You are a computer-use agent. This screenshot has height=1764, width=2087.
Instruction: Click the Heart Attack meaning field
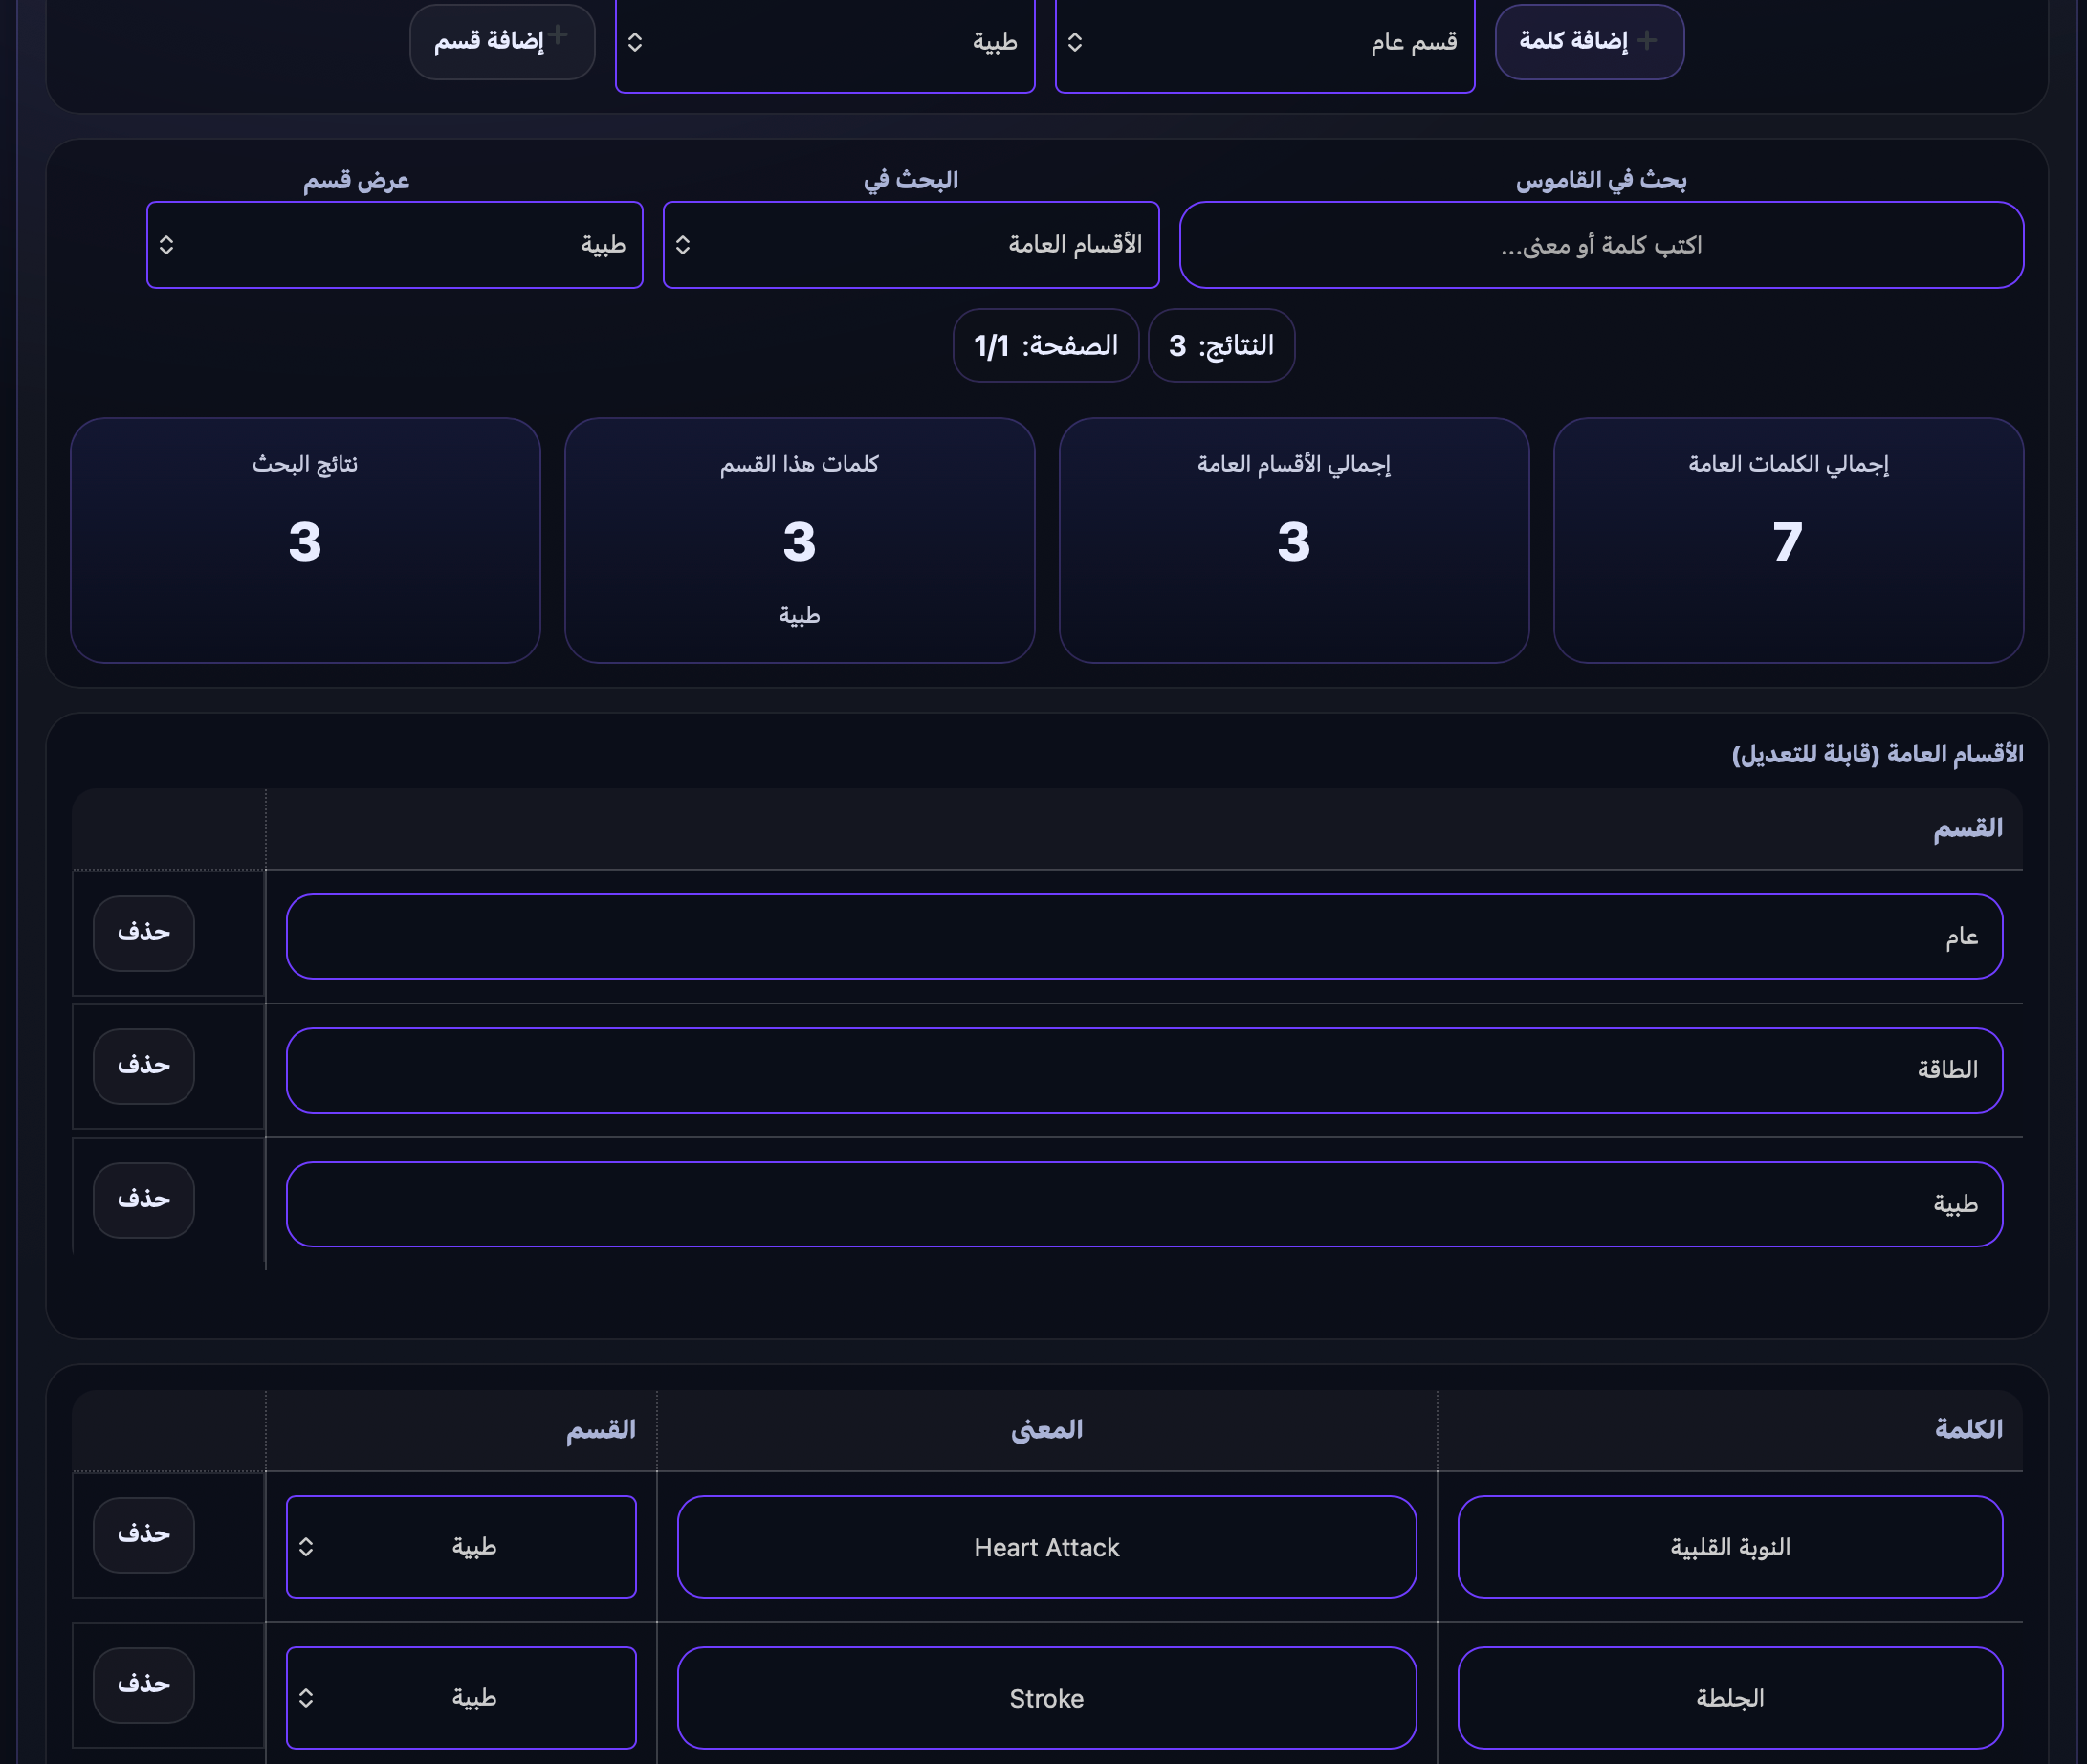point(1046,1547)
